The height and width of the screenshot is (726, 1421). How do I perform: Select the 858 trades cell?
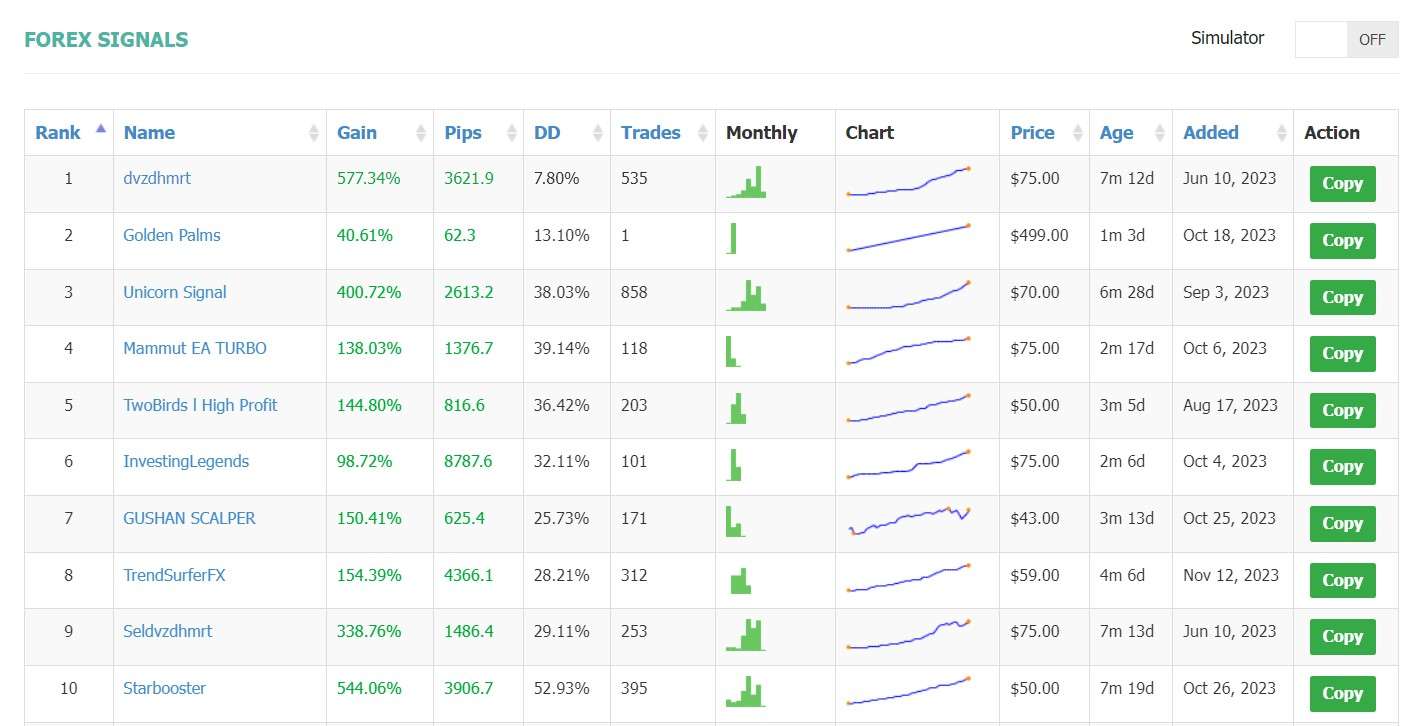point(634,292)
